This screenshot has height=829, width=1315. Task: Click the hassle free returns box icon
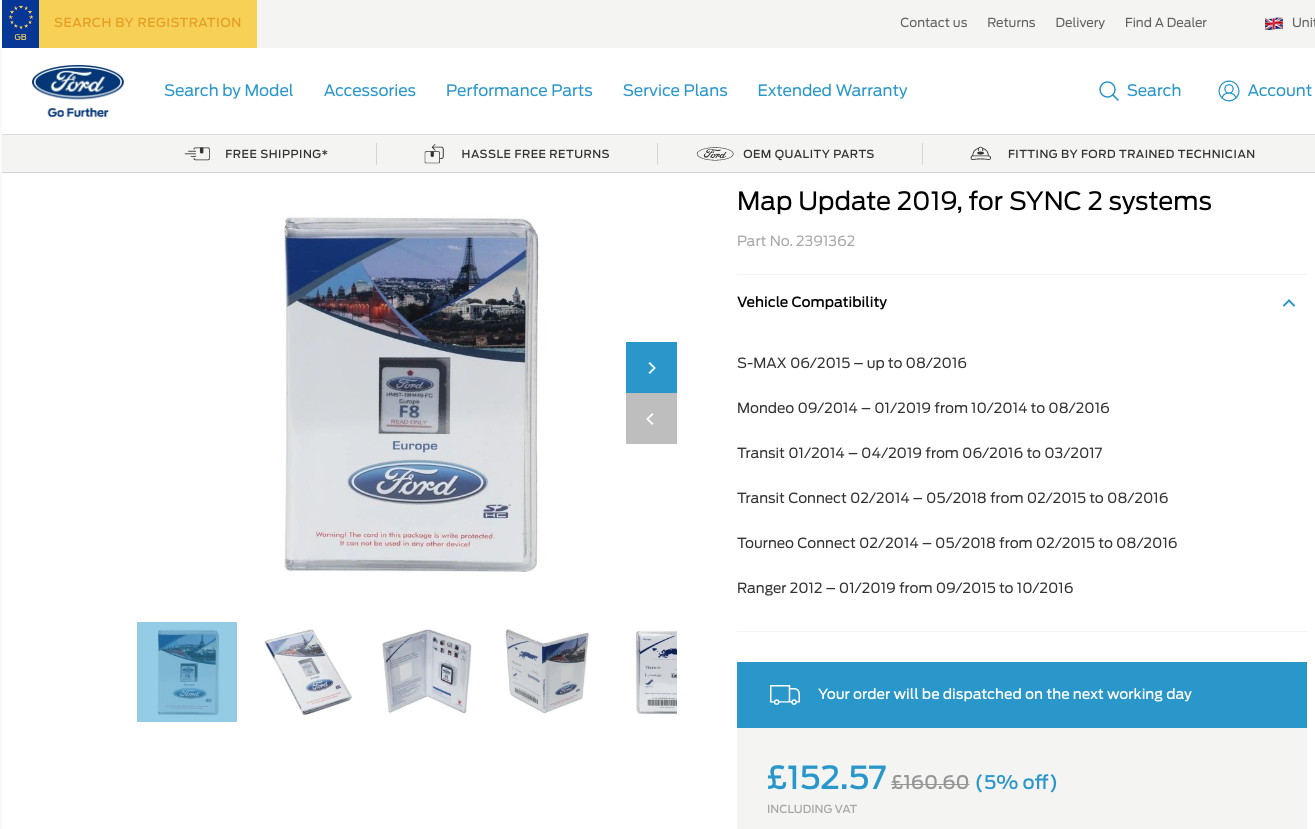(434, 154)
